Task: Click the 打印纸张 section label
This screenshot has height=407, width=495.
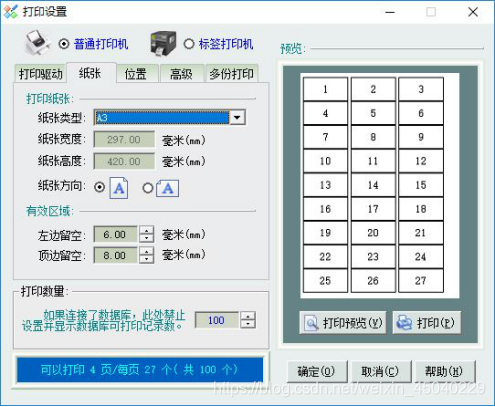Action: tap(50, 99)
